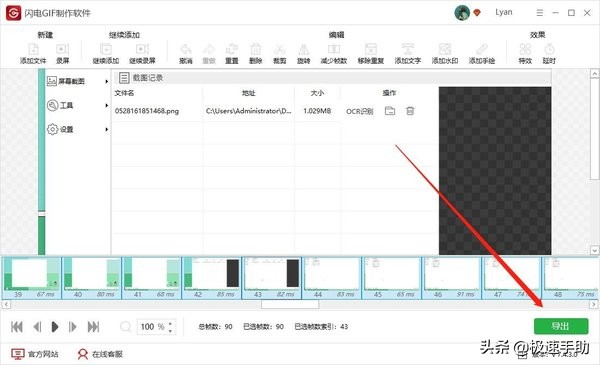This screenshot has width=600, height=365.
Task: Select frame 42 thumbnail in timeline
Action: [212, 278]
